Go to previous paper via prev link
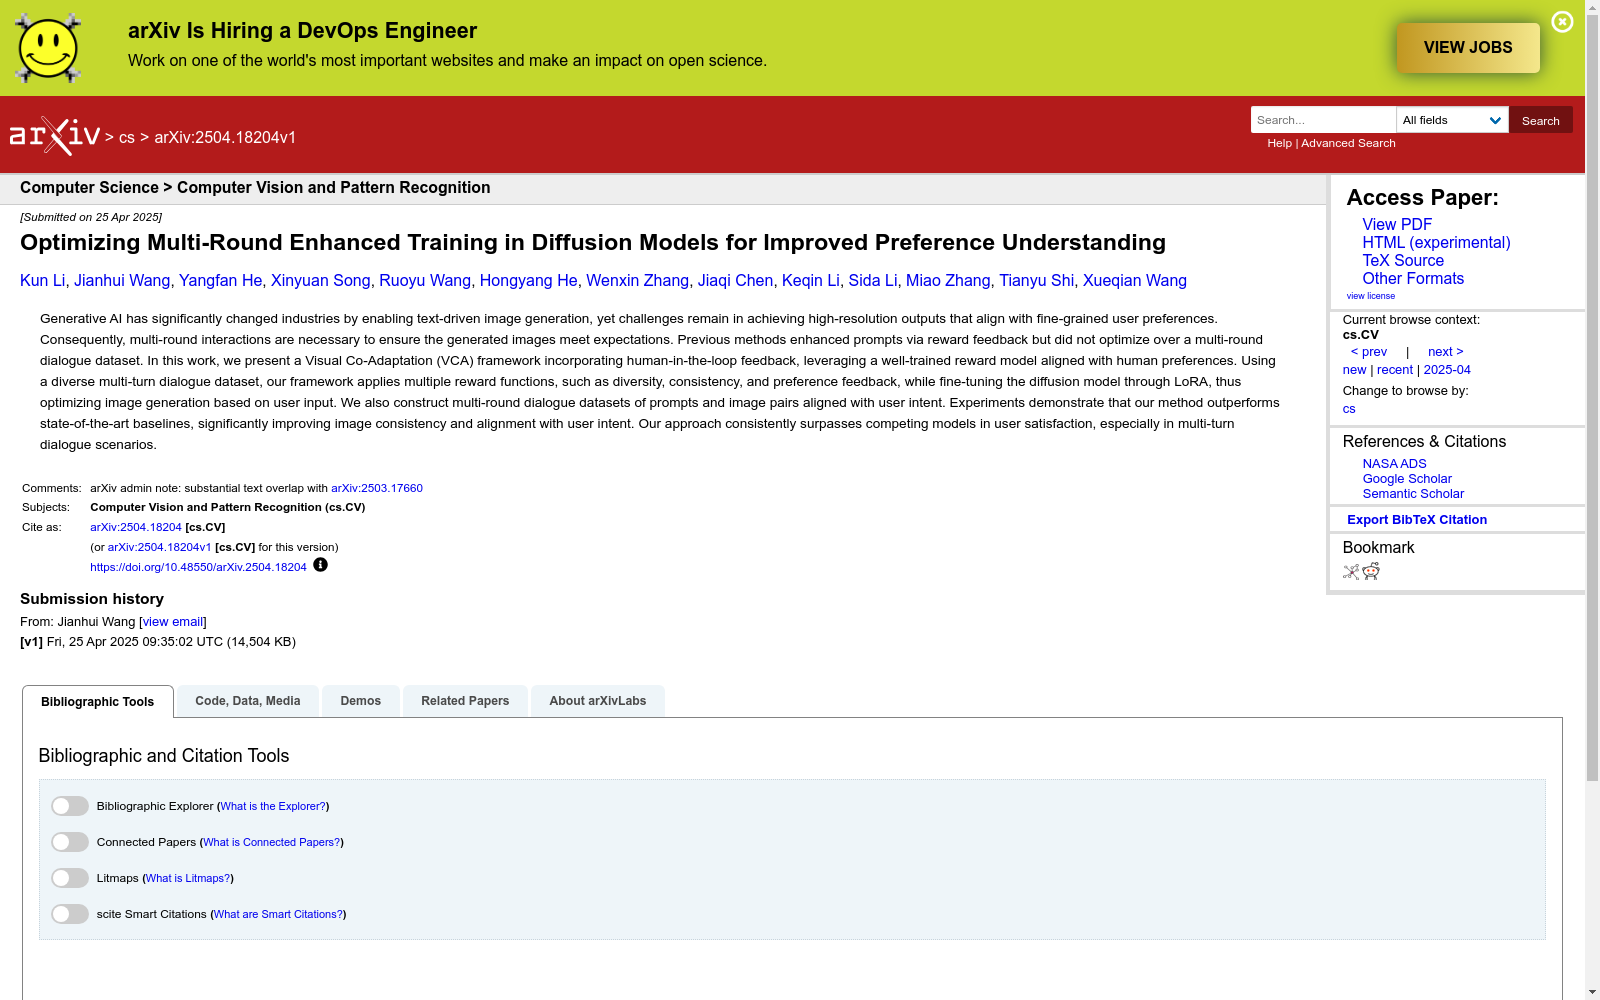The height and width of the screenshot is (1000, 1600). (1369, 352)
